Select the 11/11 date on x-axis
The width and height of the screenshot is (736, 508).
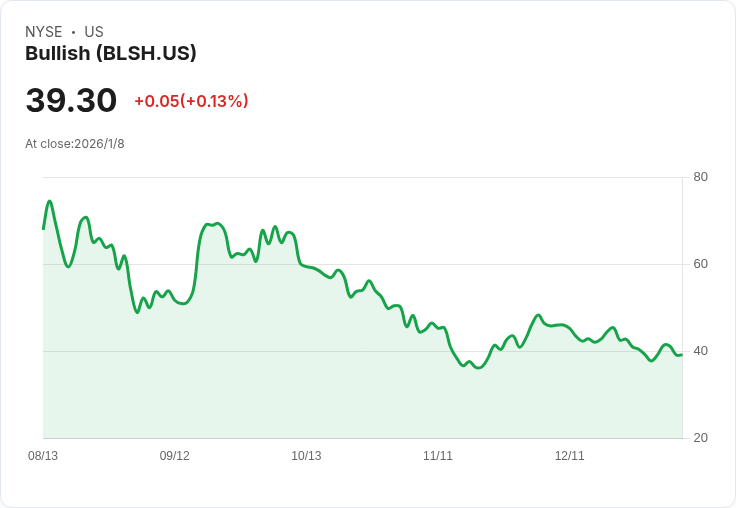(438, 456)
